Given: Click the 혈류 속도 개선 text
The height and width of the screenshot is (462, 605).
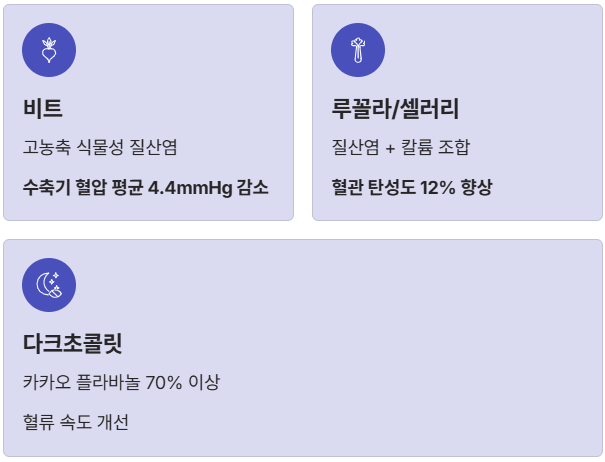Looking at the screenshot, I should [x=76, y=422].
